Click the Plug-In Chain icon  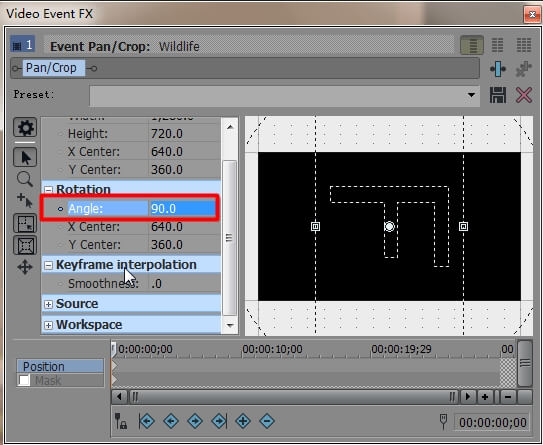[x=498, y=69]
